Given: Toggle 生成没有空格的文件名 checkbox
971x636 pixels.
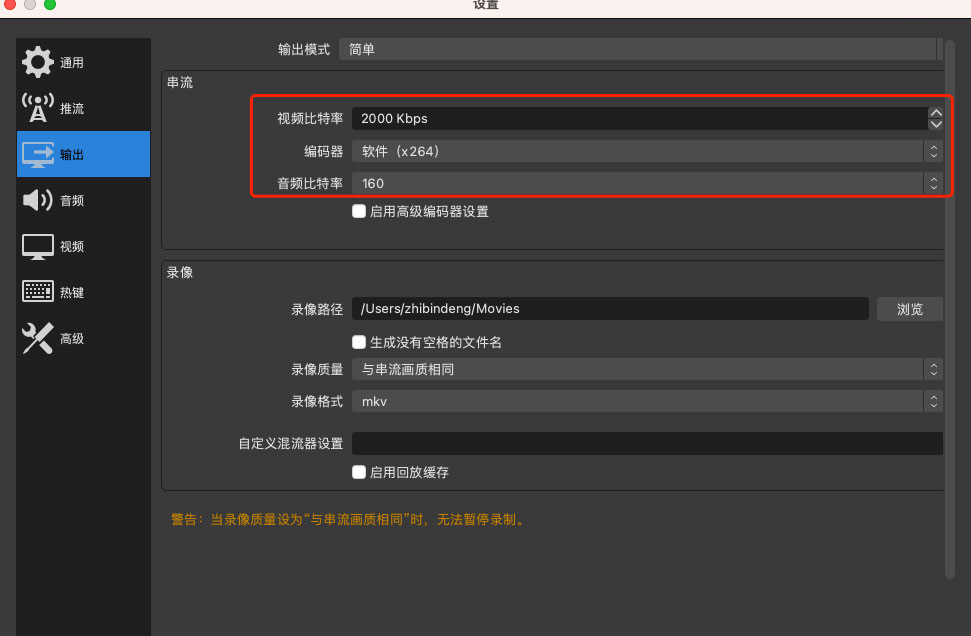Looking at the screenshot, I should pyautogui.click(x=359, y=342).
